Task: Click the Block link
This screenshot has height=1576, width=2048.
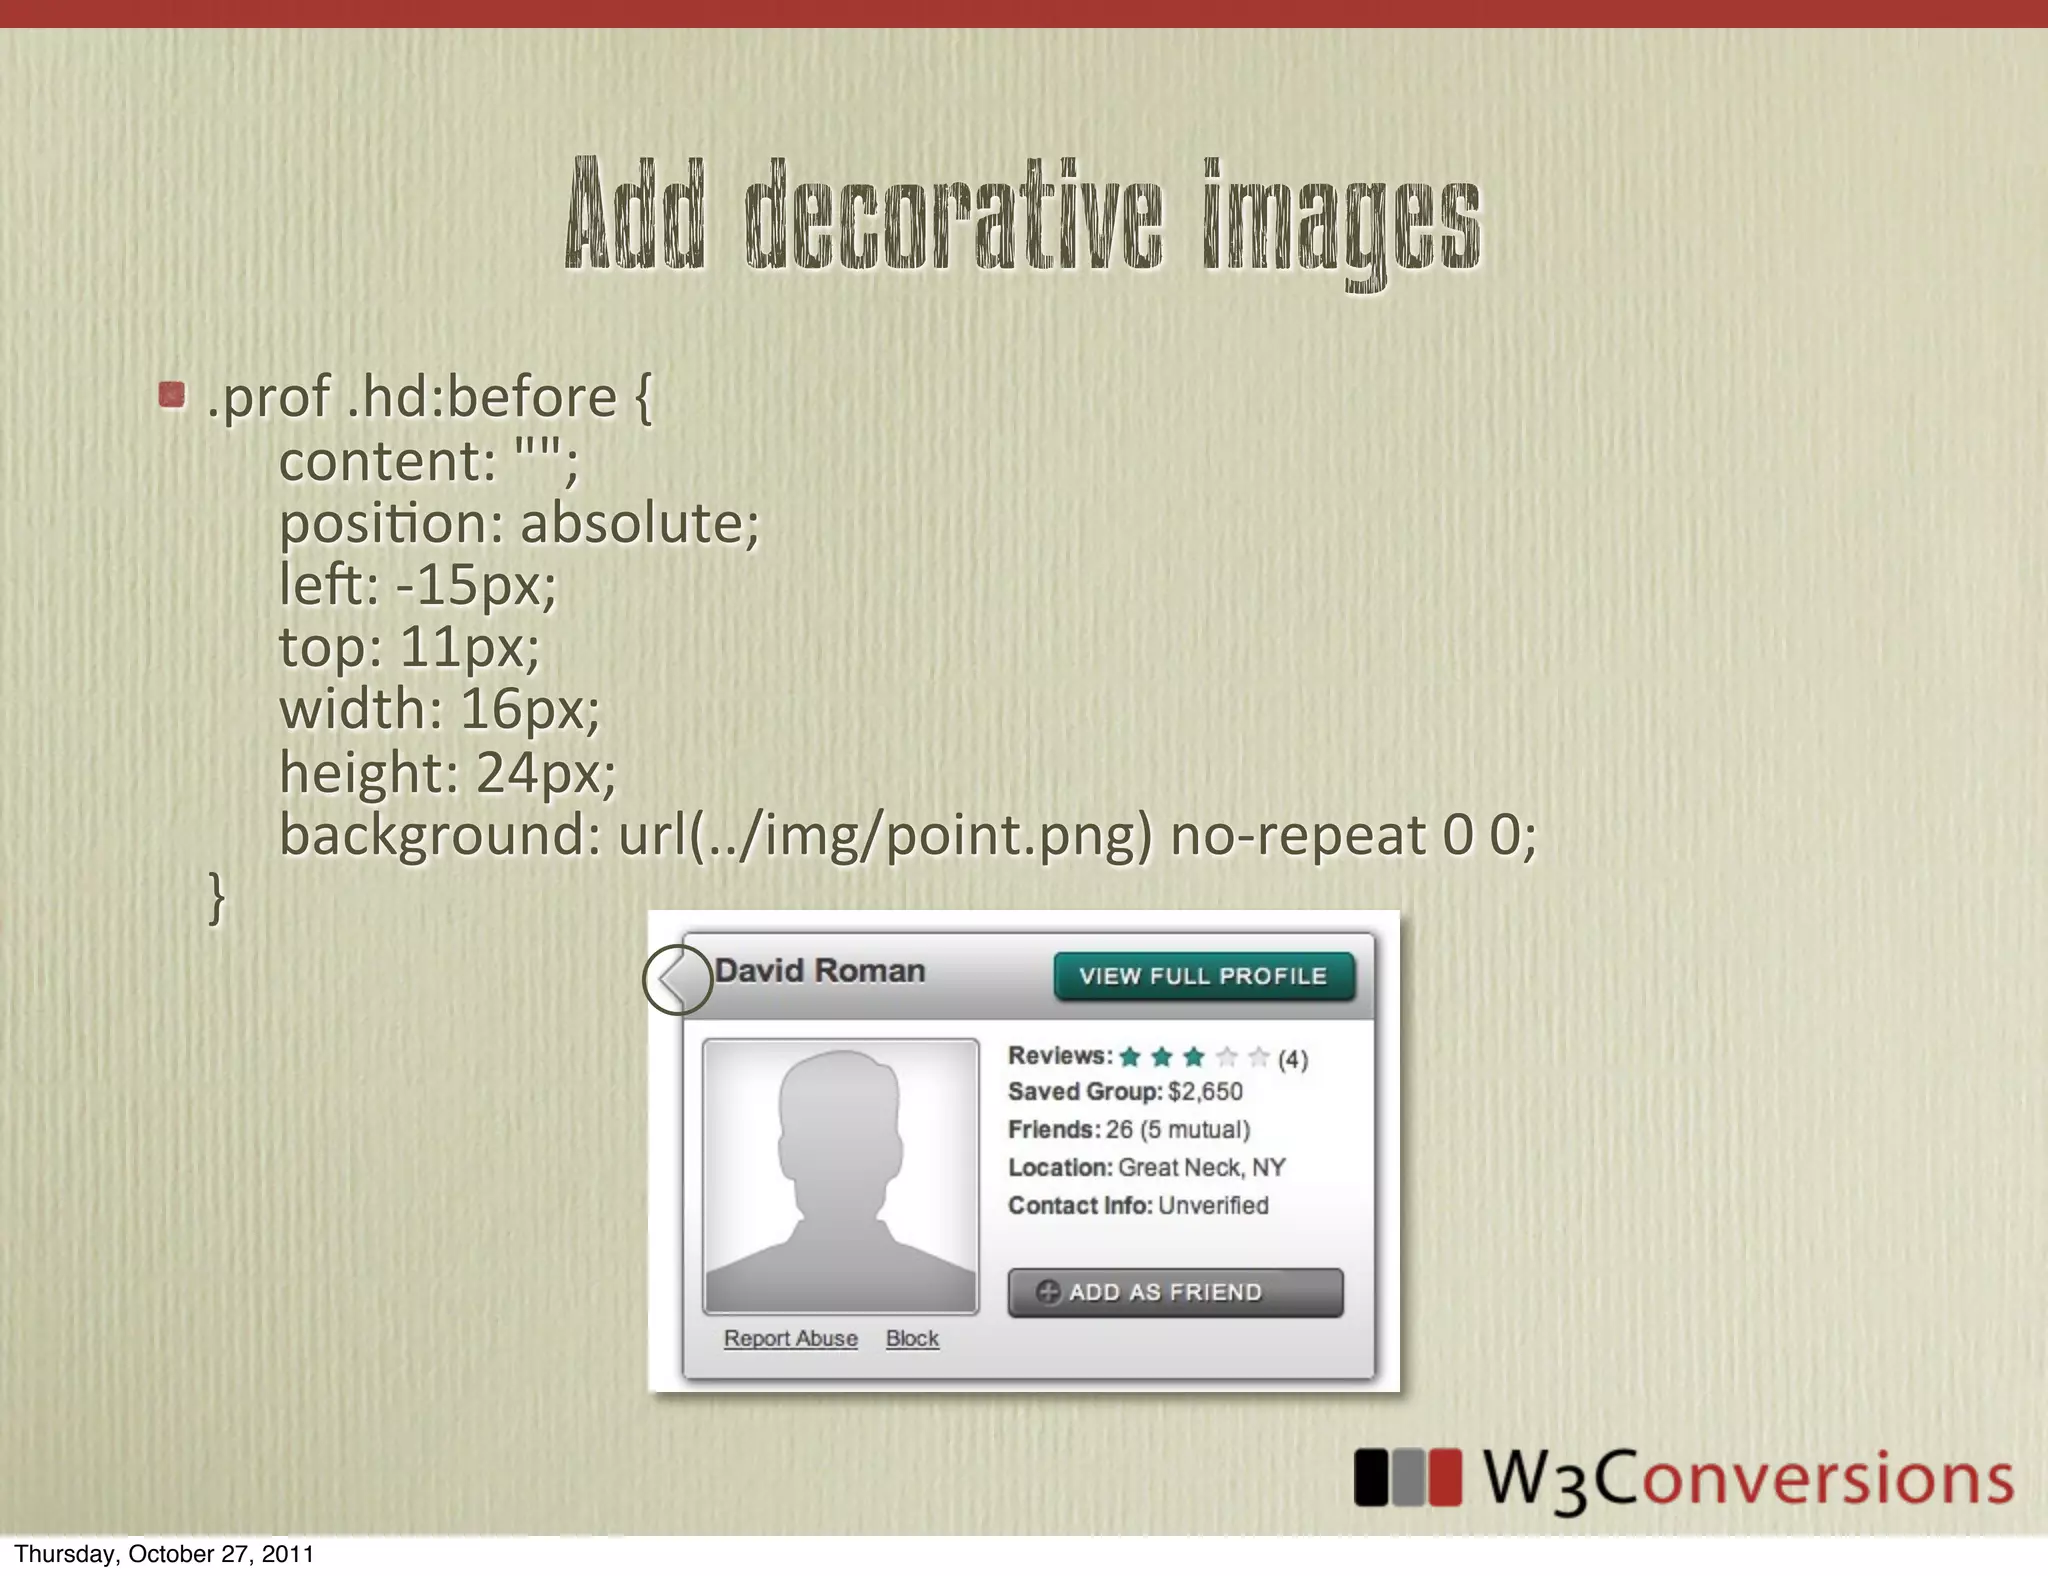Action: click(x=912, y=1338)
